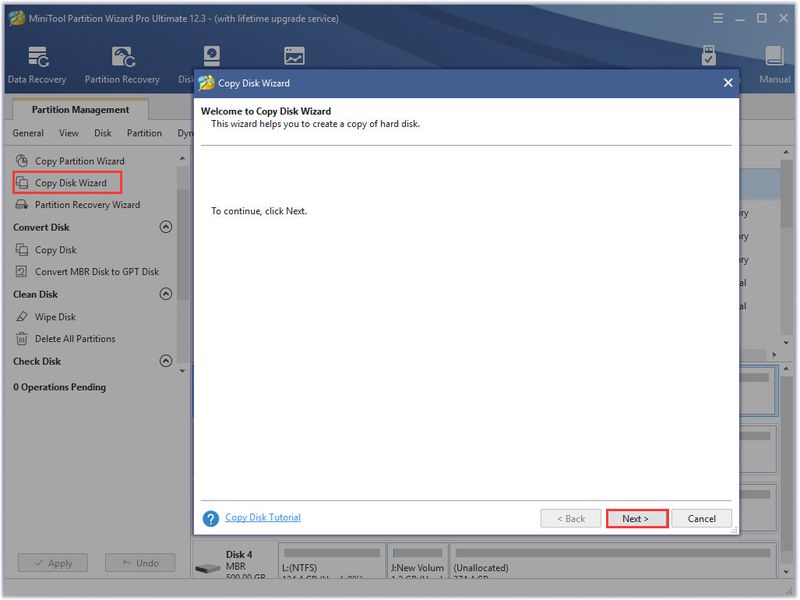
Task: Click Convert MBR Disk to GPT icon
Action: click(22, 271)
